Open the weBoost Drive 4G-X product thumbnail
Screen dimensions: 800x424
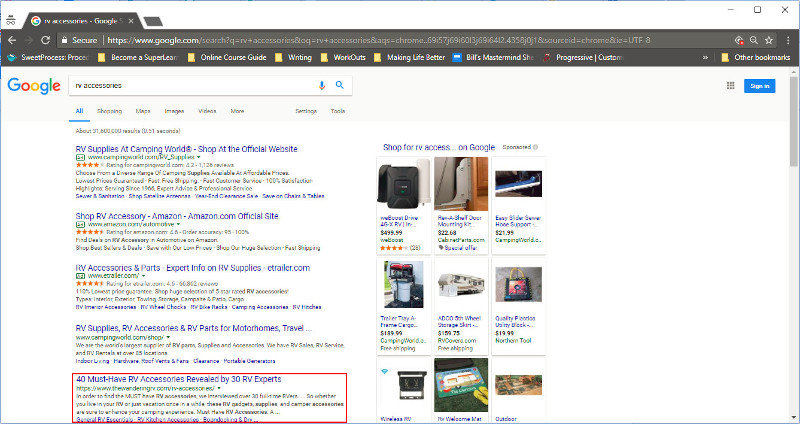tap(404, 184)
